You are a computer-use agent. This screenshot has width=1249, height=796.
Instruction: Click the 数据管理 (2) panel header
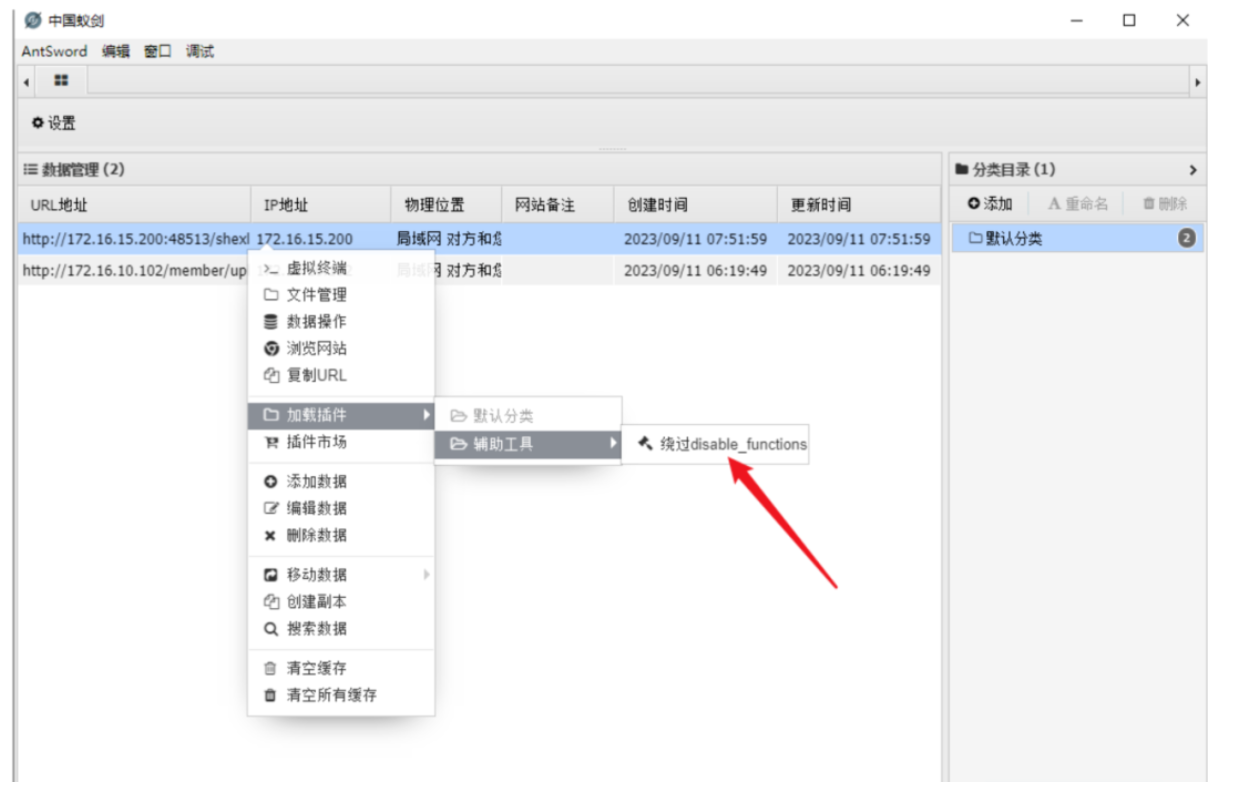pos(480,170)
